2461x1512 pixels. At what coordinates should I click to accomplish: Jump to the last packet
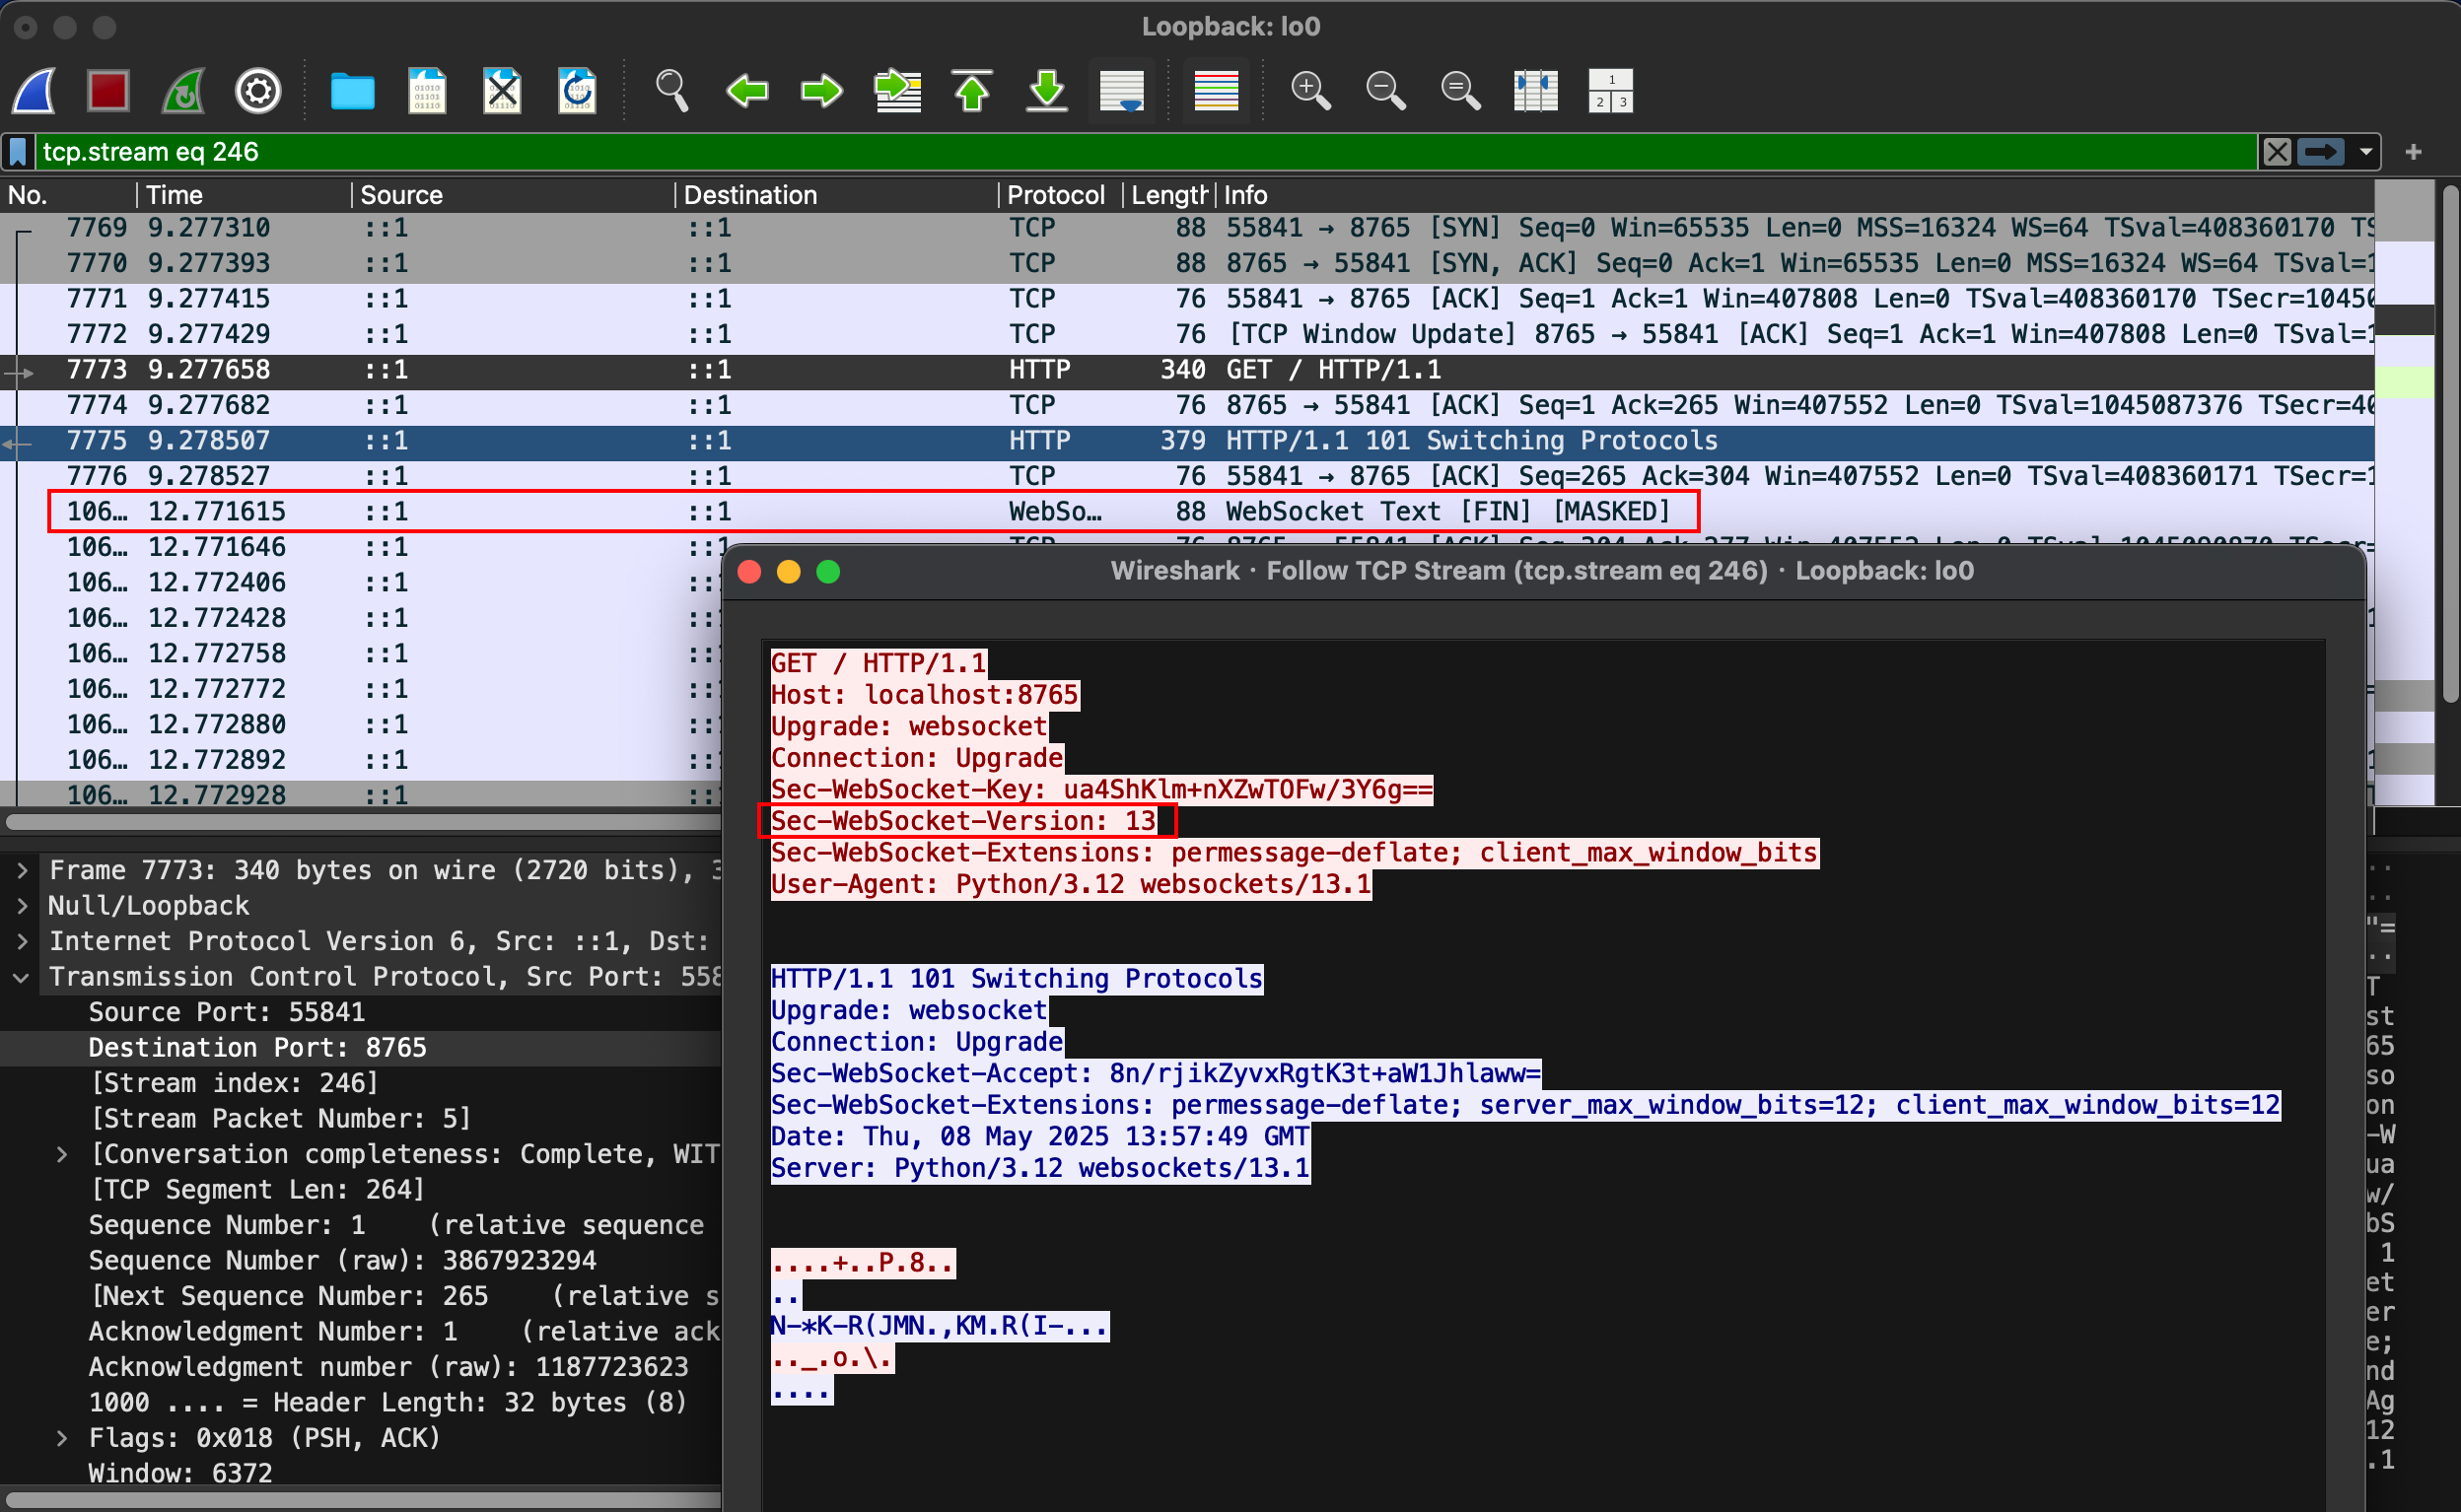[1047, 91]
